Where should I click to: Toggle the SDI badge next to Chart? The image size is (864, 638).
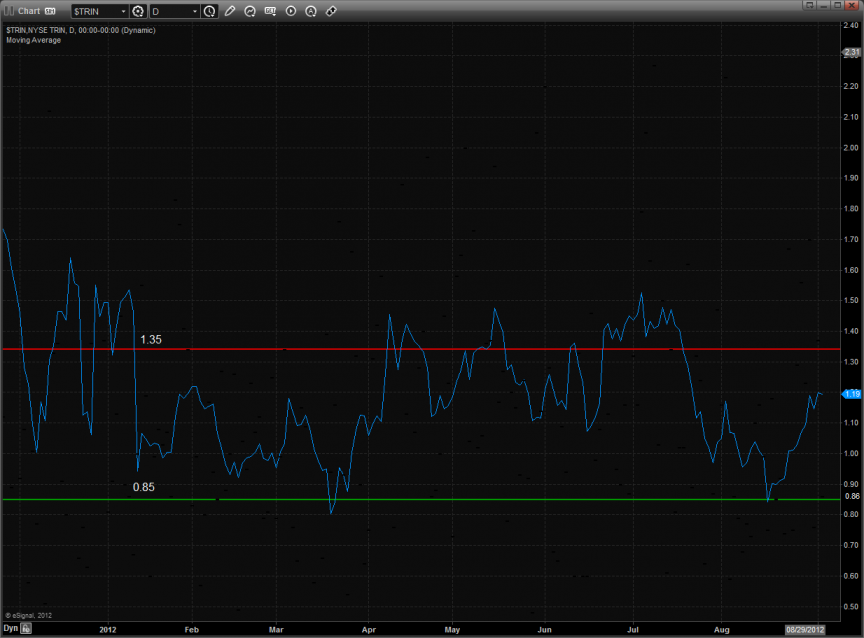tap(49, 11)
